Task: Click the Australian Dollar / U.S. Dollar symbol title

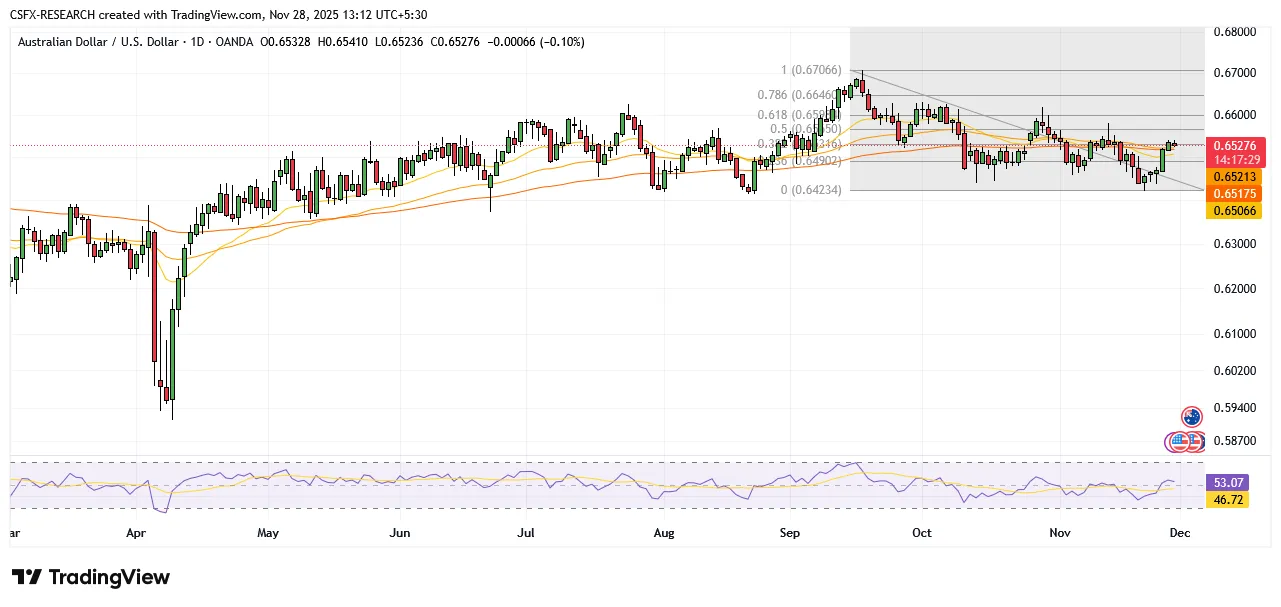Action: coord(98,42)
